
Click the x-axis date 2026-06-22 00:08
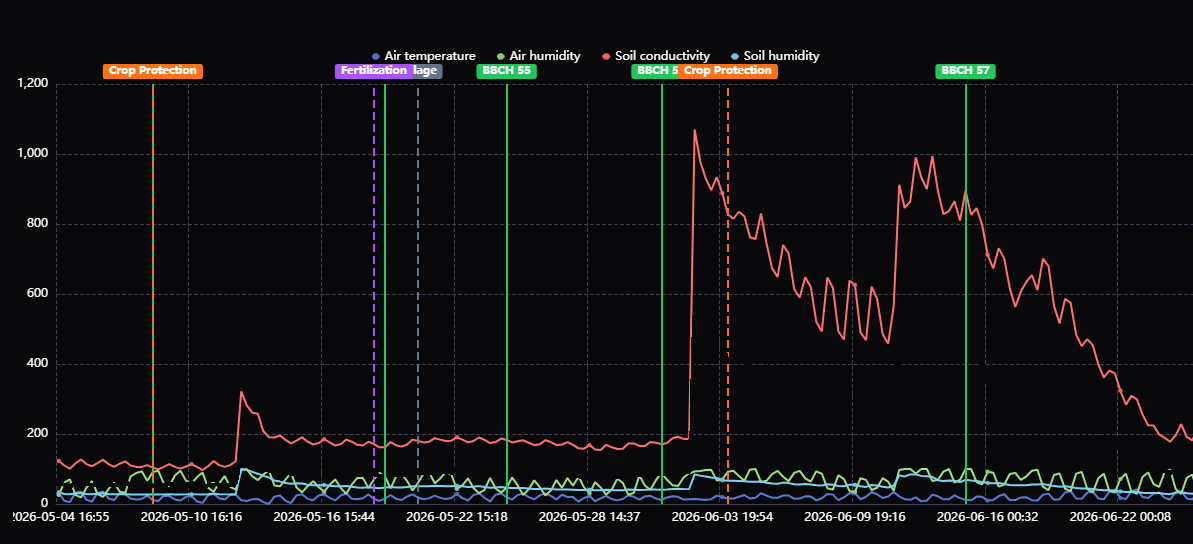click(1118, 517)
